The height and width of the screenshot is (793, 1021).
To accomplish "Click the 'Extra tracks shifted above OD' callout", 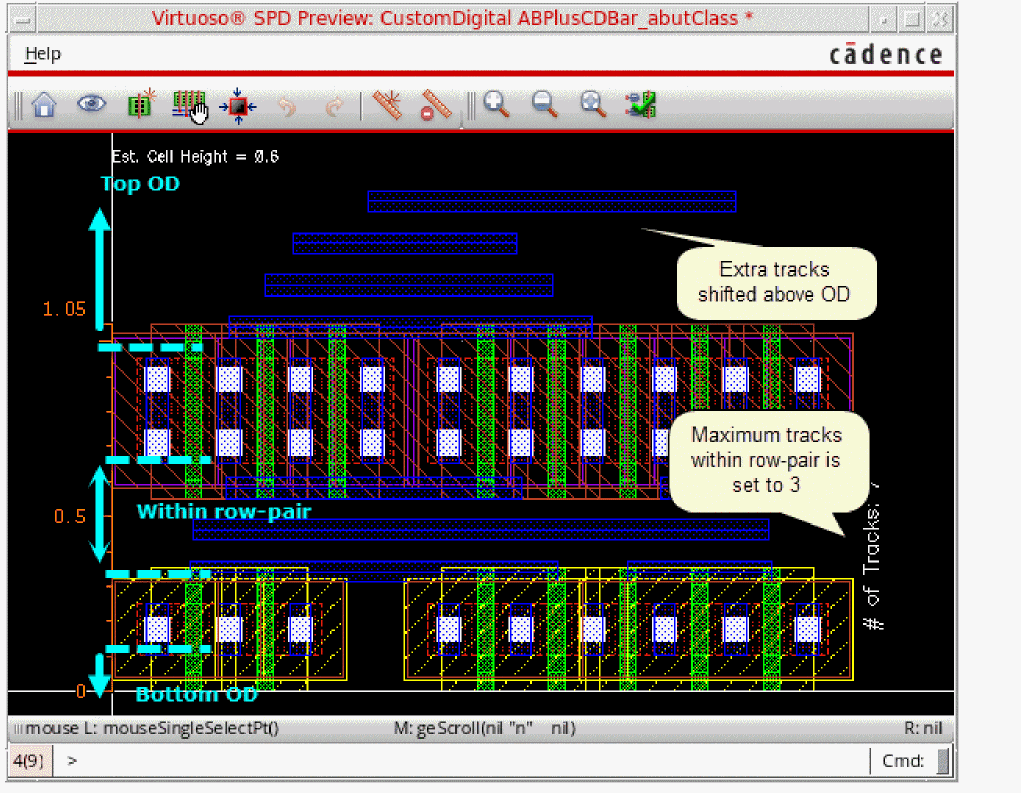I will [776, 282].
